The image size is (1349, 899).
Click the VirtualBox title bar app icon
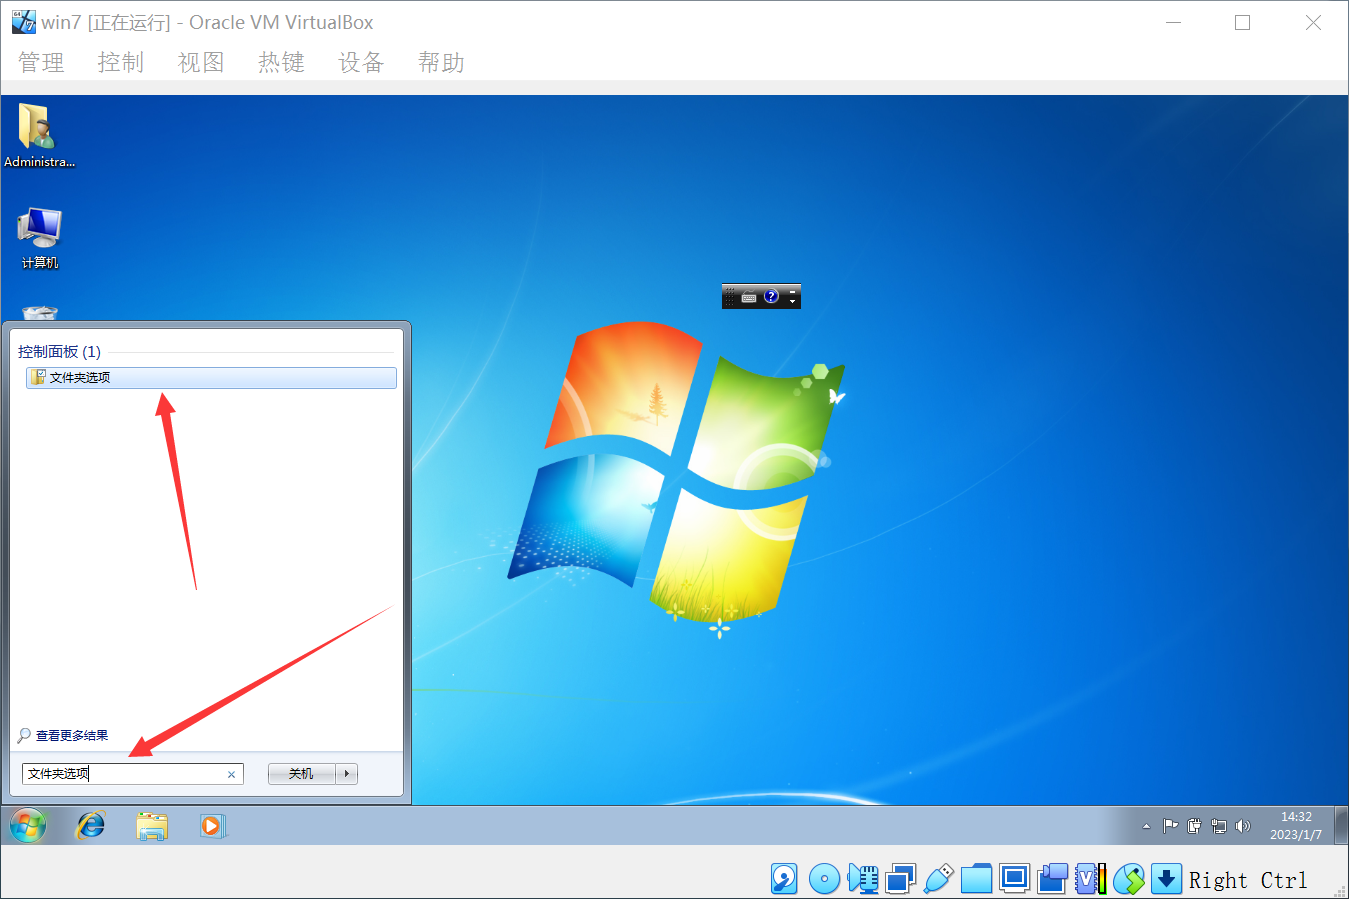coord(23,22)
